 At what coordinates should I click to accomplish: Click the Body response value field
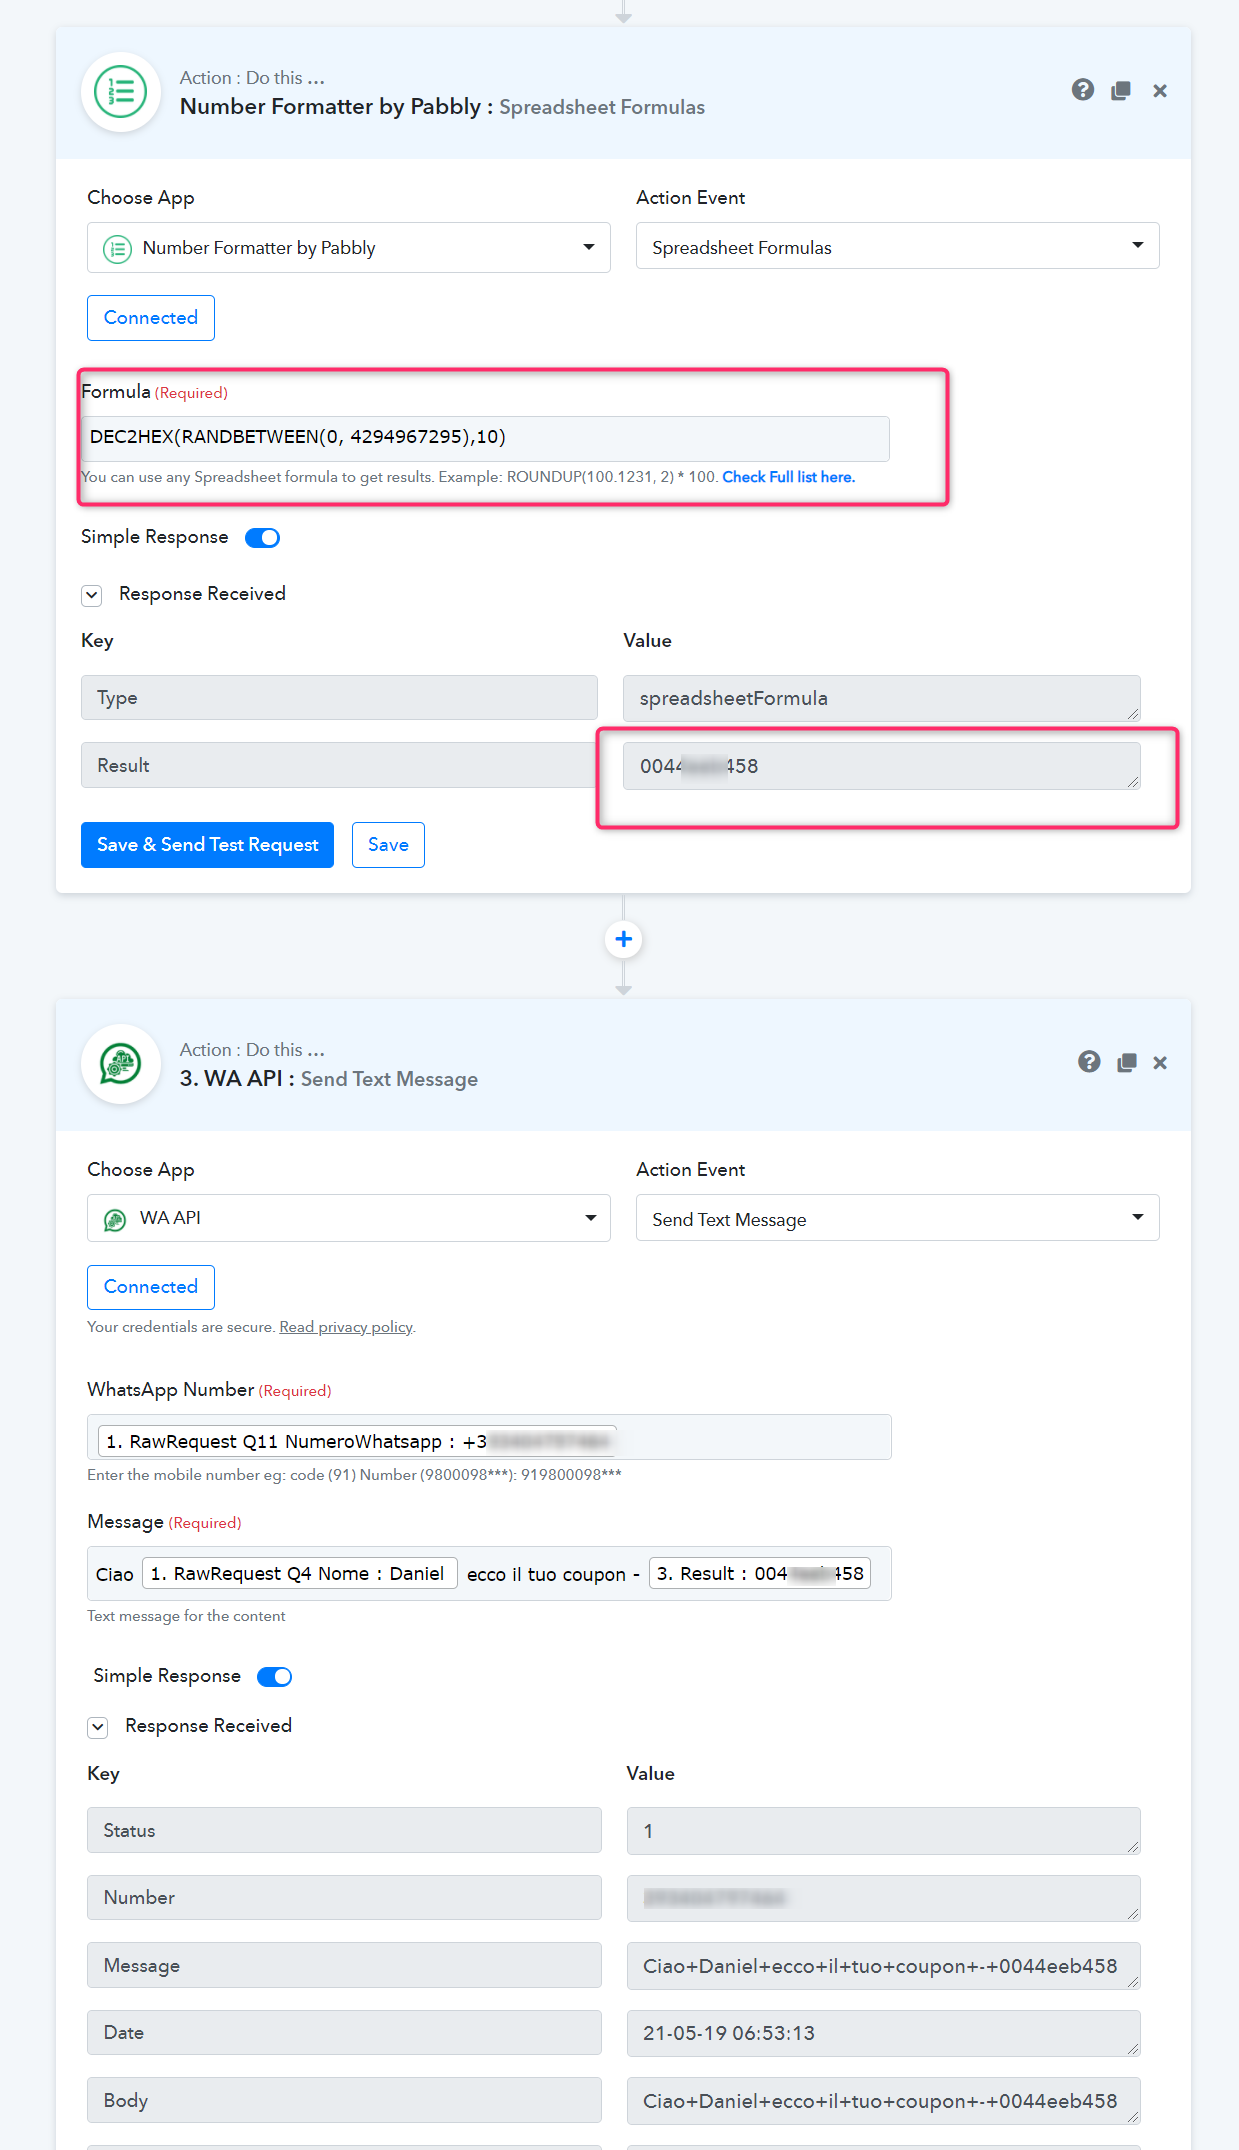click(884, 2101)
